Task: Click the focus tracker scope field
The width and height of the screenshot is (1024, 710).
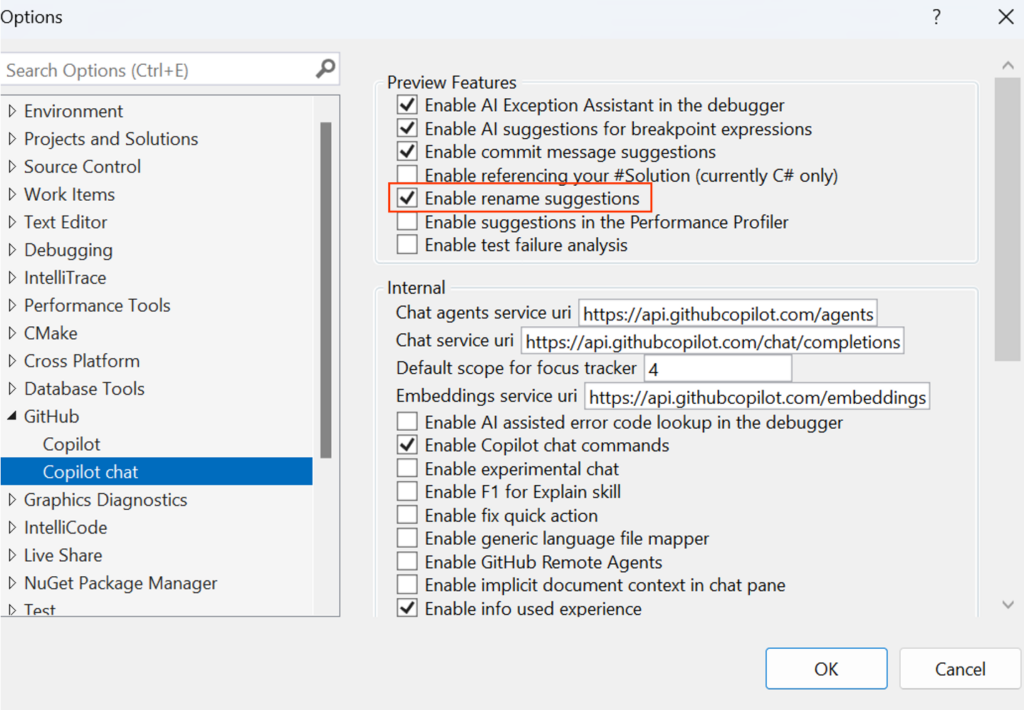Action: click(717, 368)
